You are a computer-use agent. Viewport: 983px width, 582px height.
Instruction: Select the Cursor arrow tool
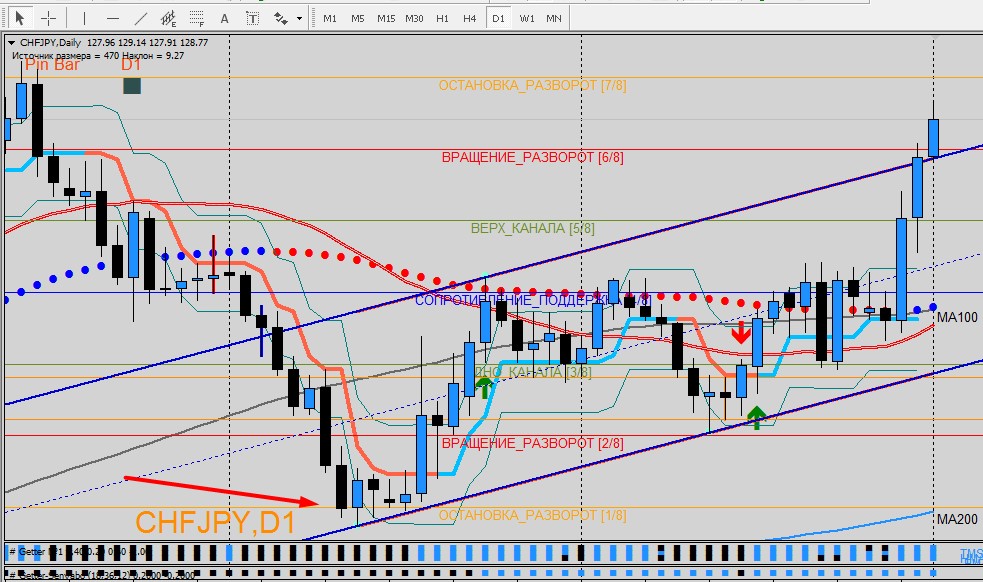click(19, 18)
